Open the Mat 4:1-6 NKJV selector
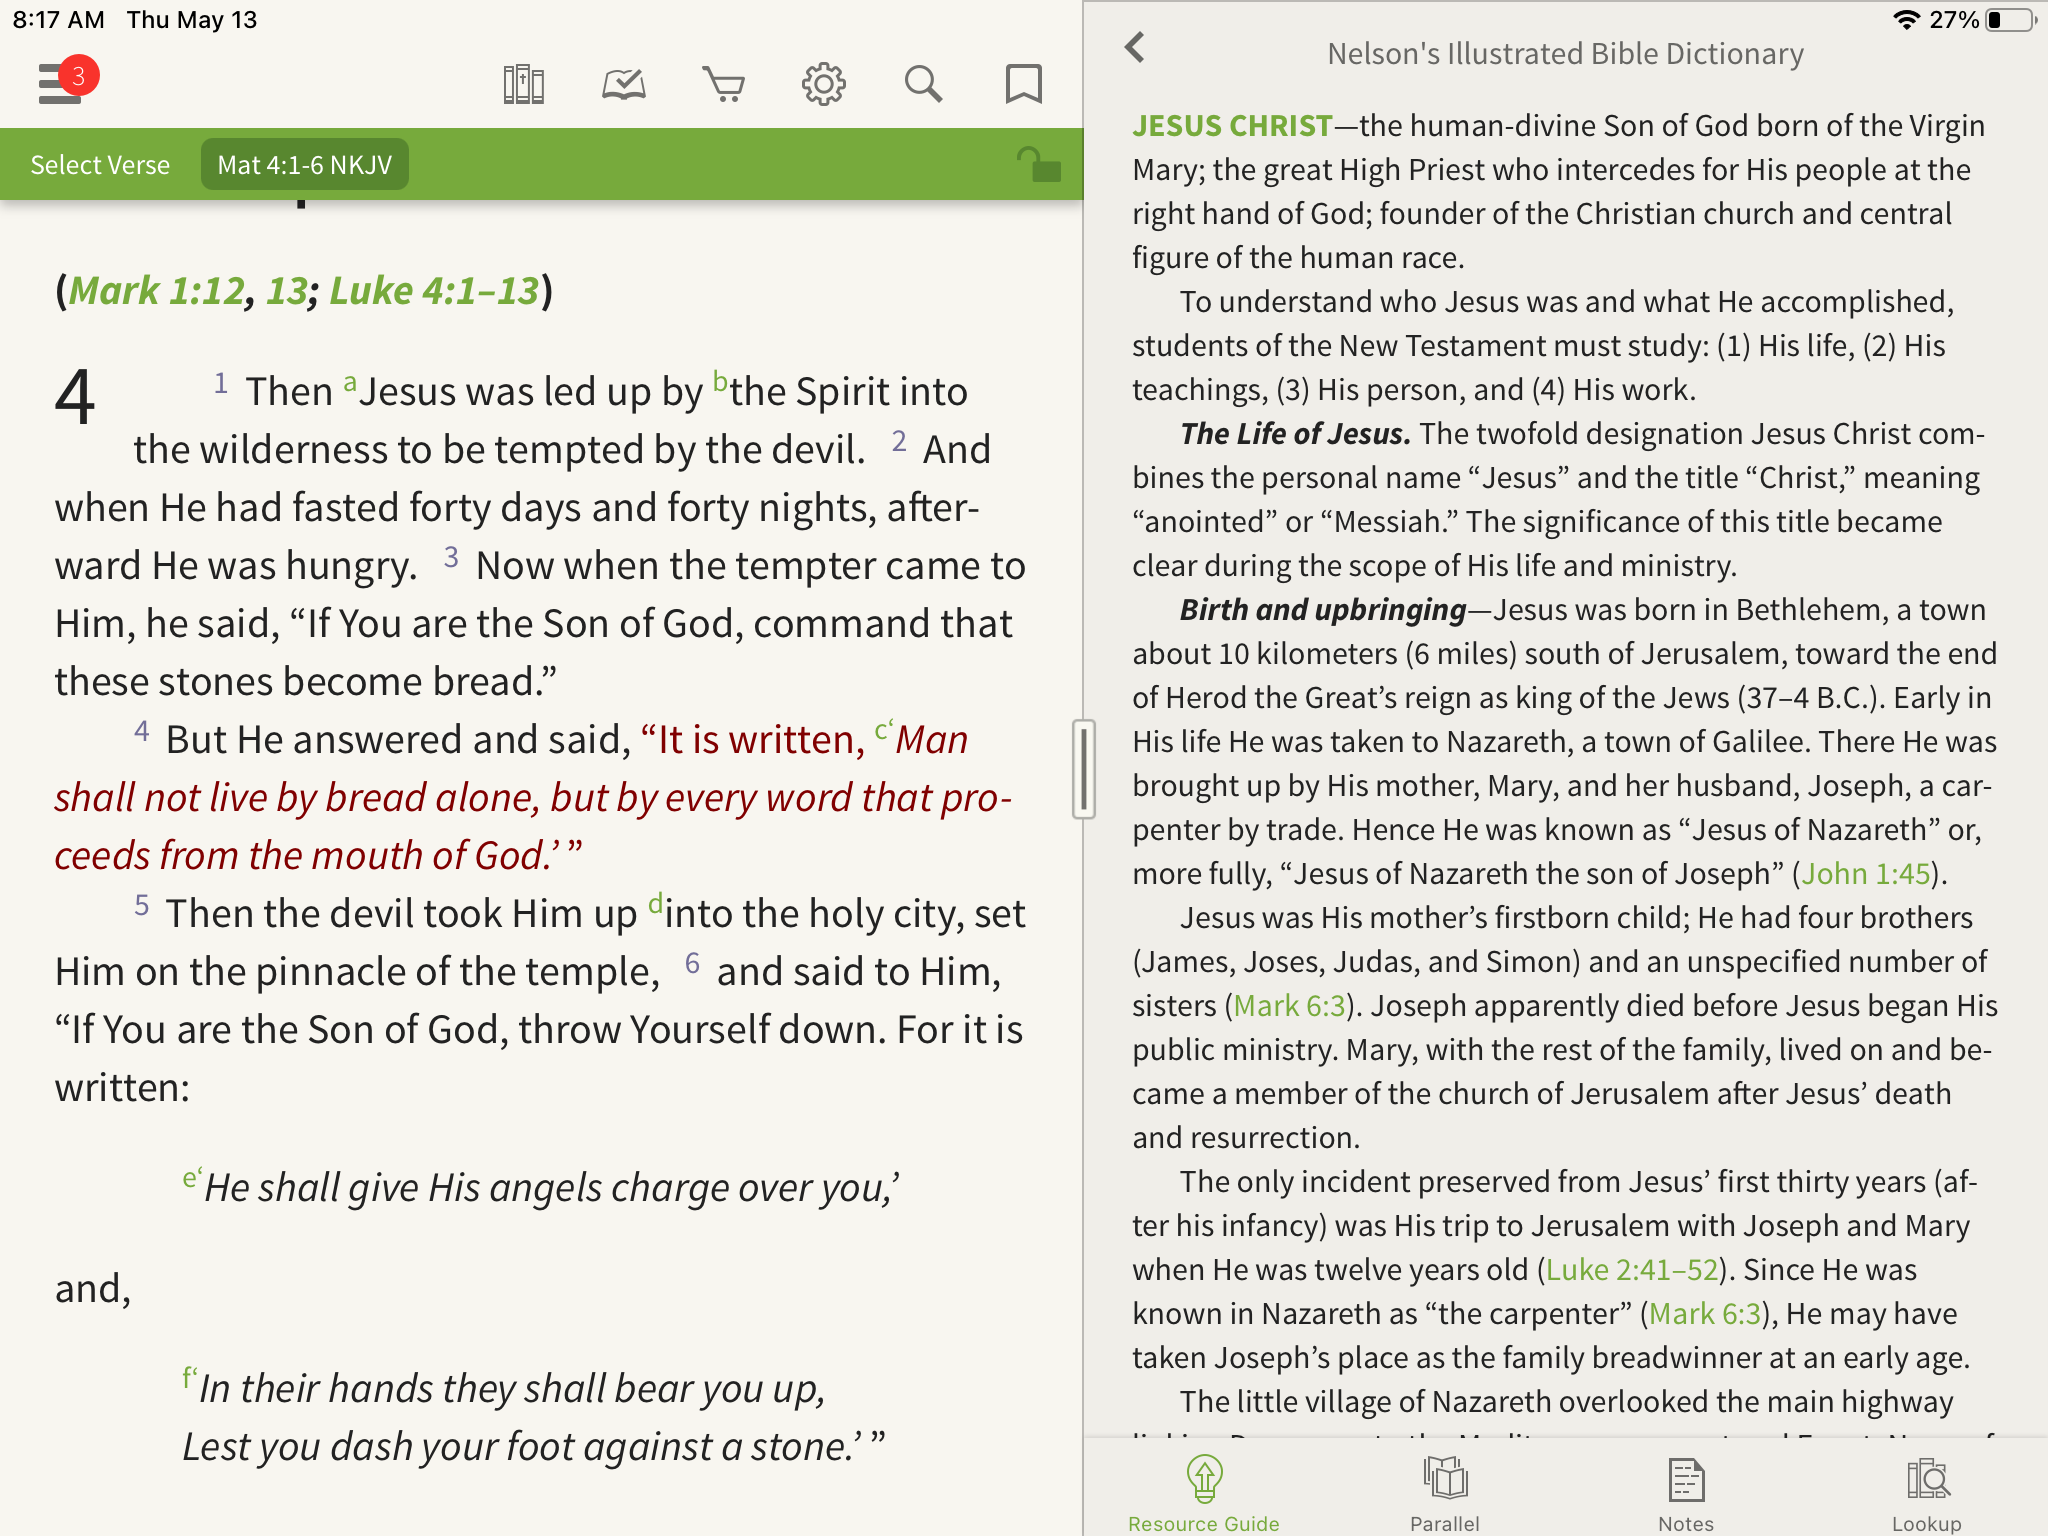Image resolution: width=2048 pixels, height=1536 pixels. 305,165
